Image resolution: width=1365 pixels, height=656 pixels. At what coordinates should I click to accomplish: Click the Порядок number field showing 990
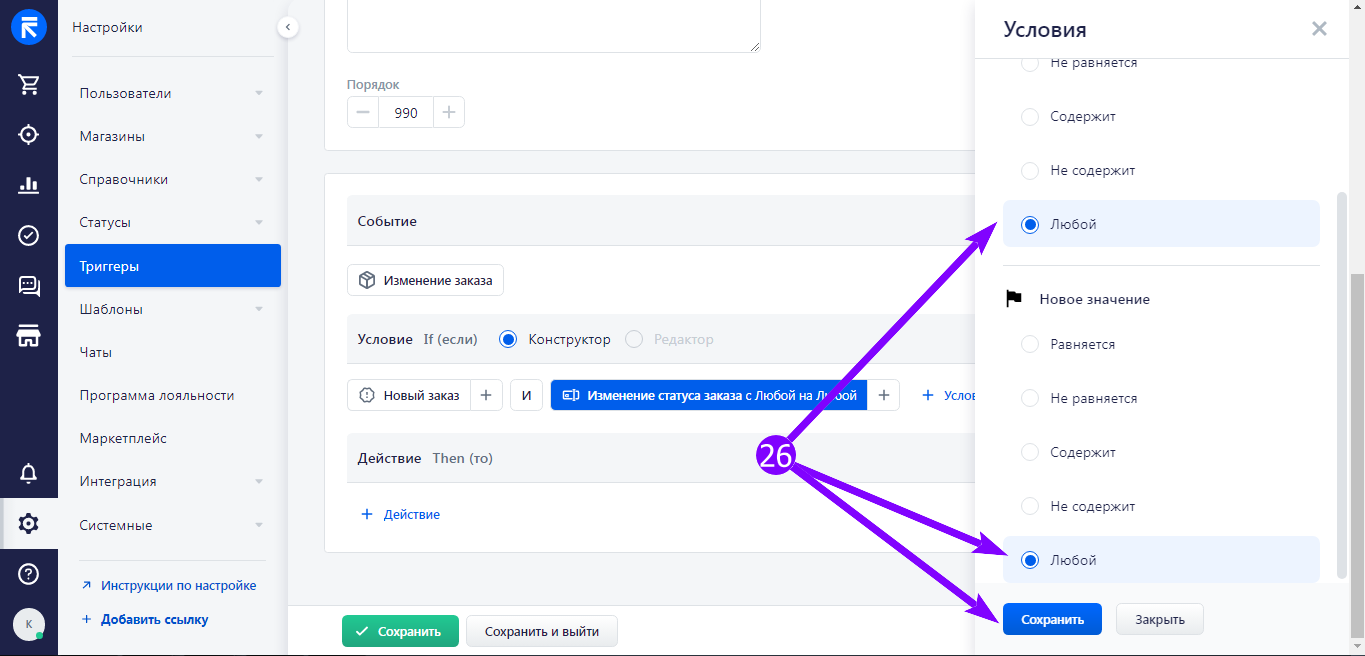click(x=406, y=113)
